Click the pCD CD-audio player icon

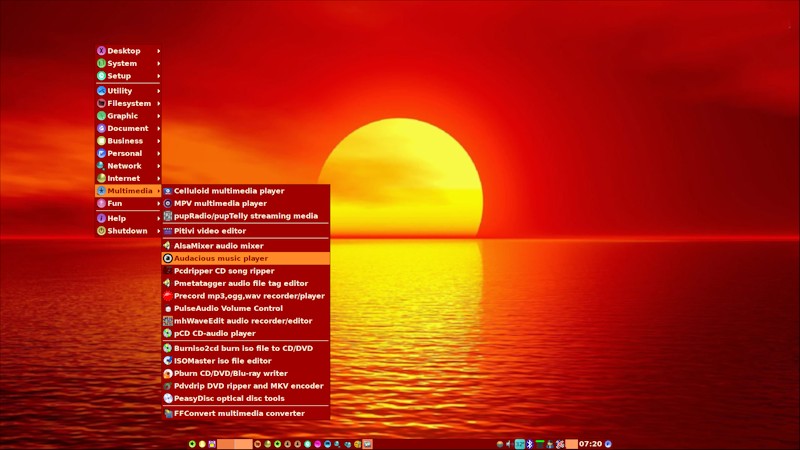click(168, 333)
